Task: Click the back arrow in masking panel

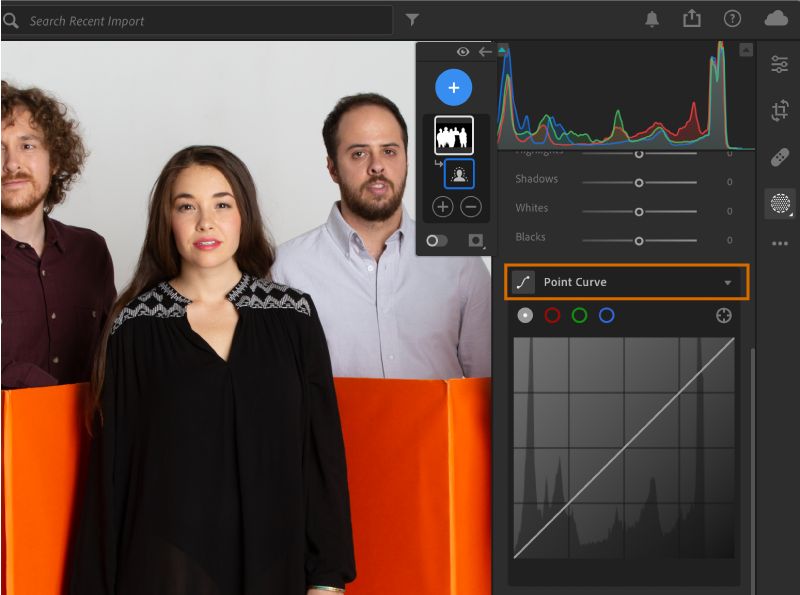Action: [x=485, y=52]
